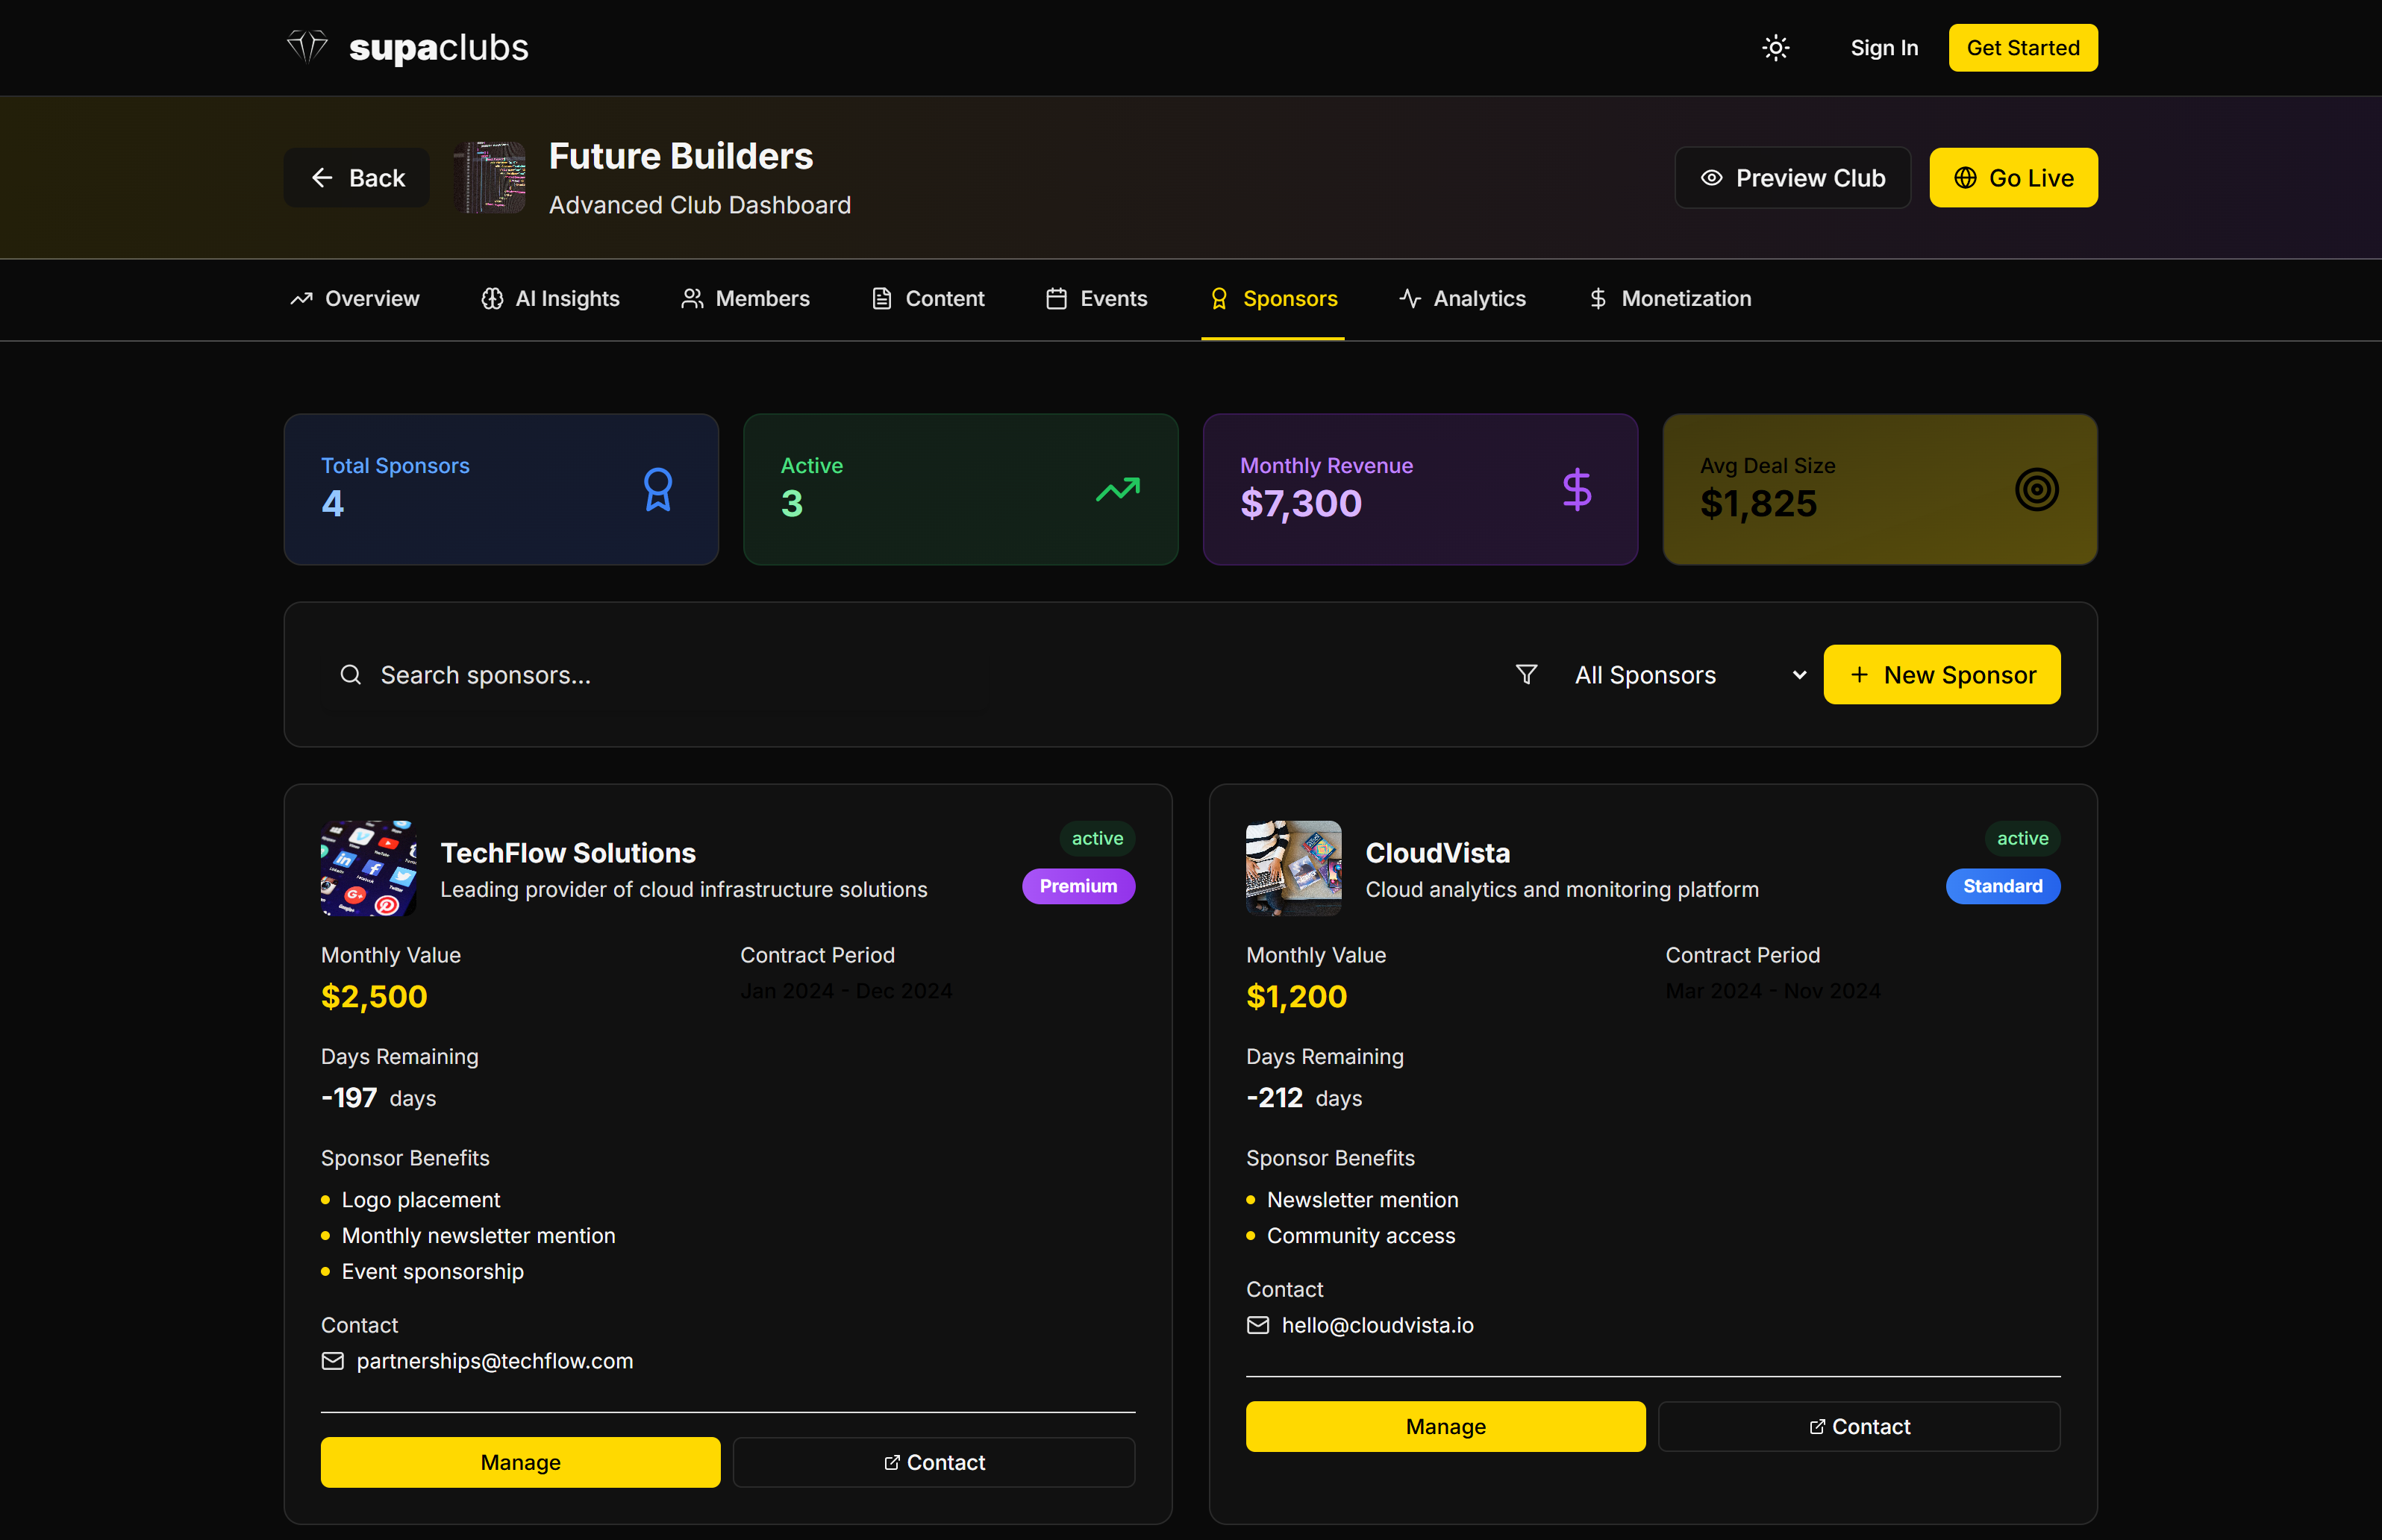The height and width of the screenshot is (1540, 2382).
Task: Click the filter funnel icon
Action: (x=1526, y=675)
